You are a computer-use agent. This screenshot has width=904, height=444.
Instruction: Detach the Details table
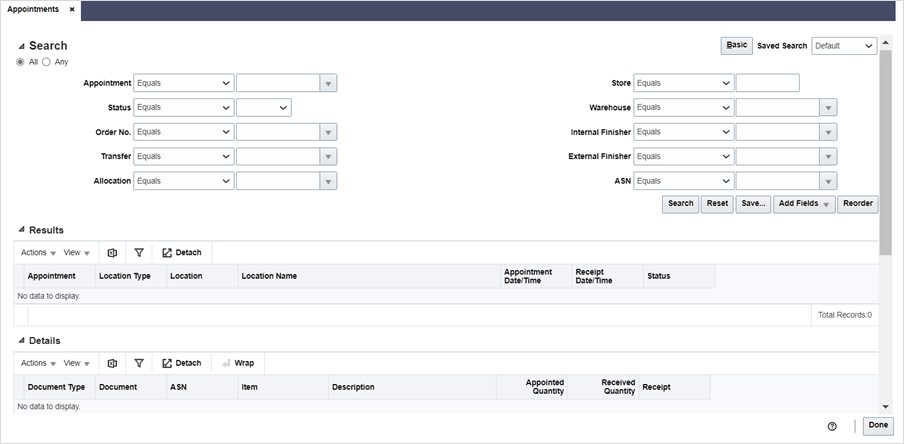(182, 363)
